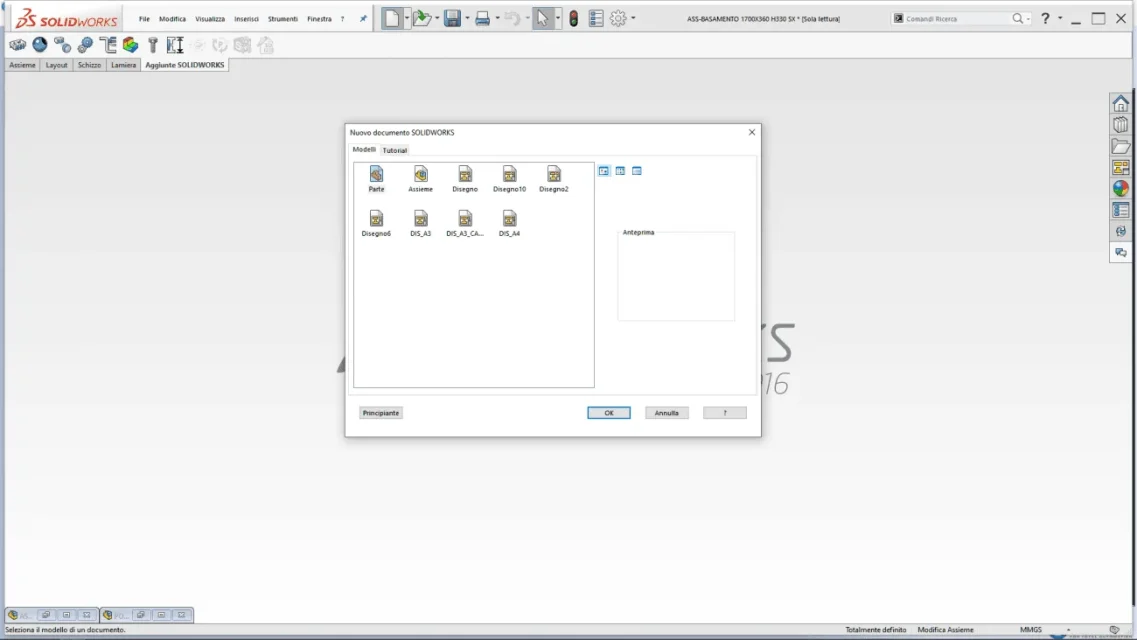The width and height of the screenshot is (1137, 640).
Task: Click the Open file toolbar icon
Action: pyautogui.click(x=421, y=19)
